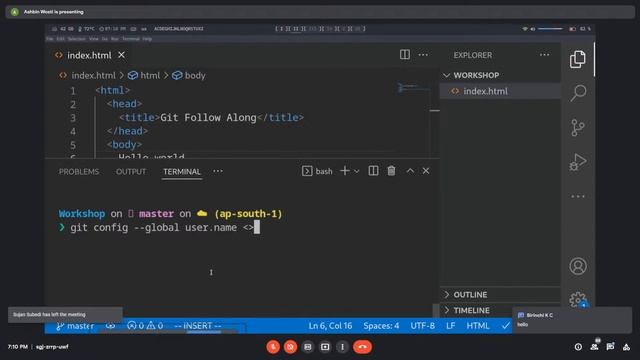Image resolution: width=640 pixels, height=360 pixels.
Task: Open more options in meeting controls
Action: [x=342, y=347]
